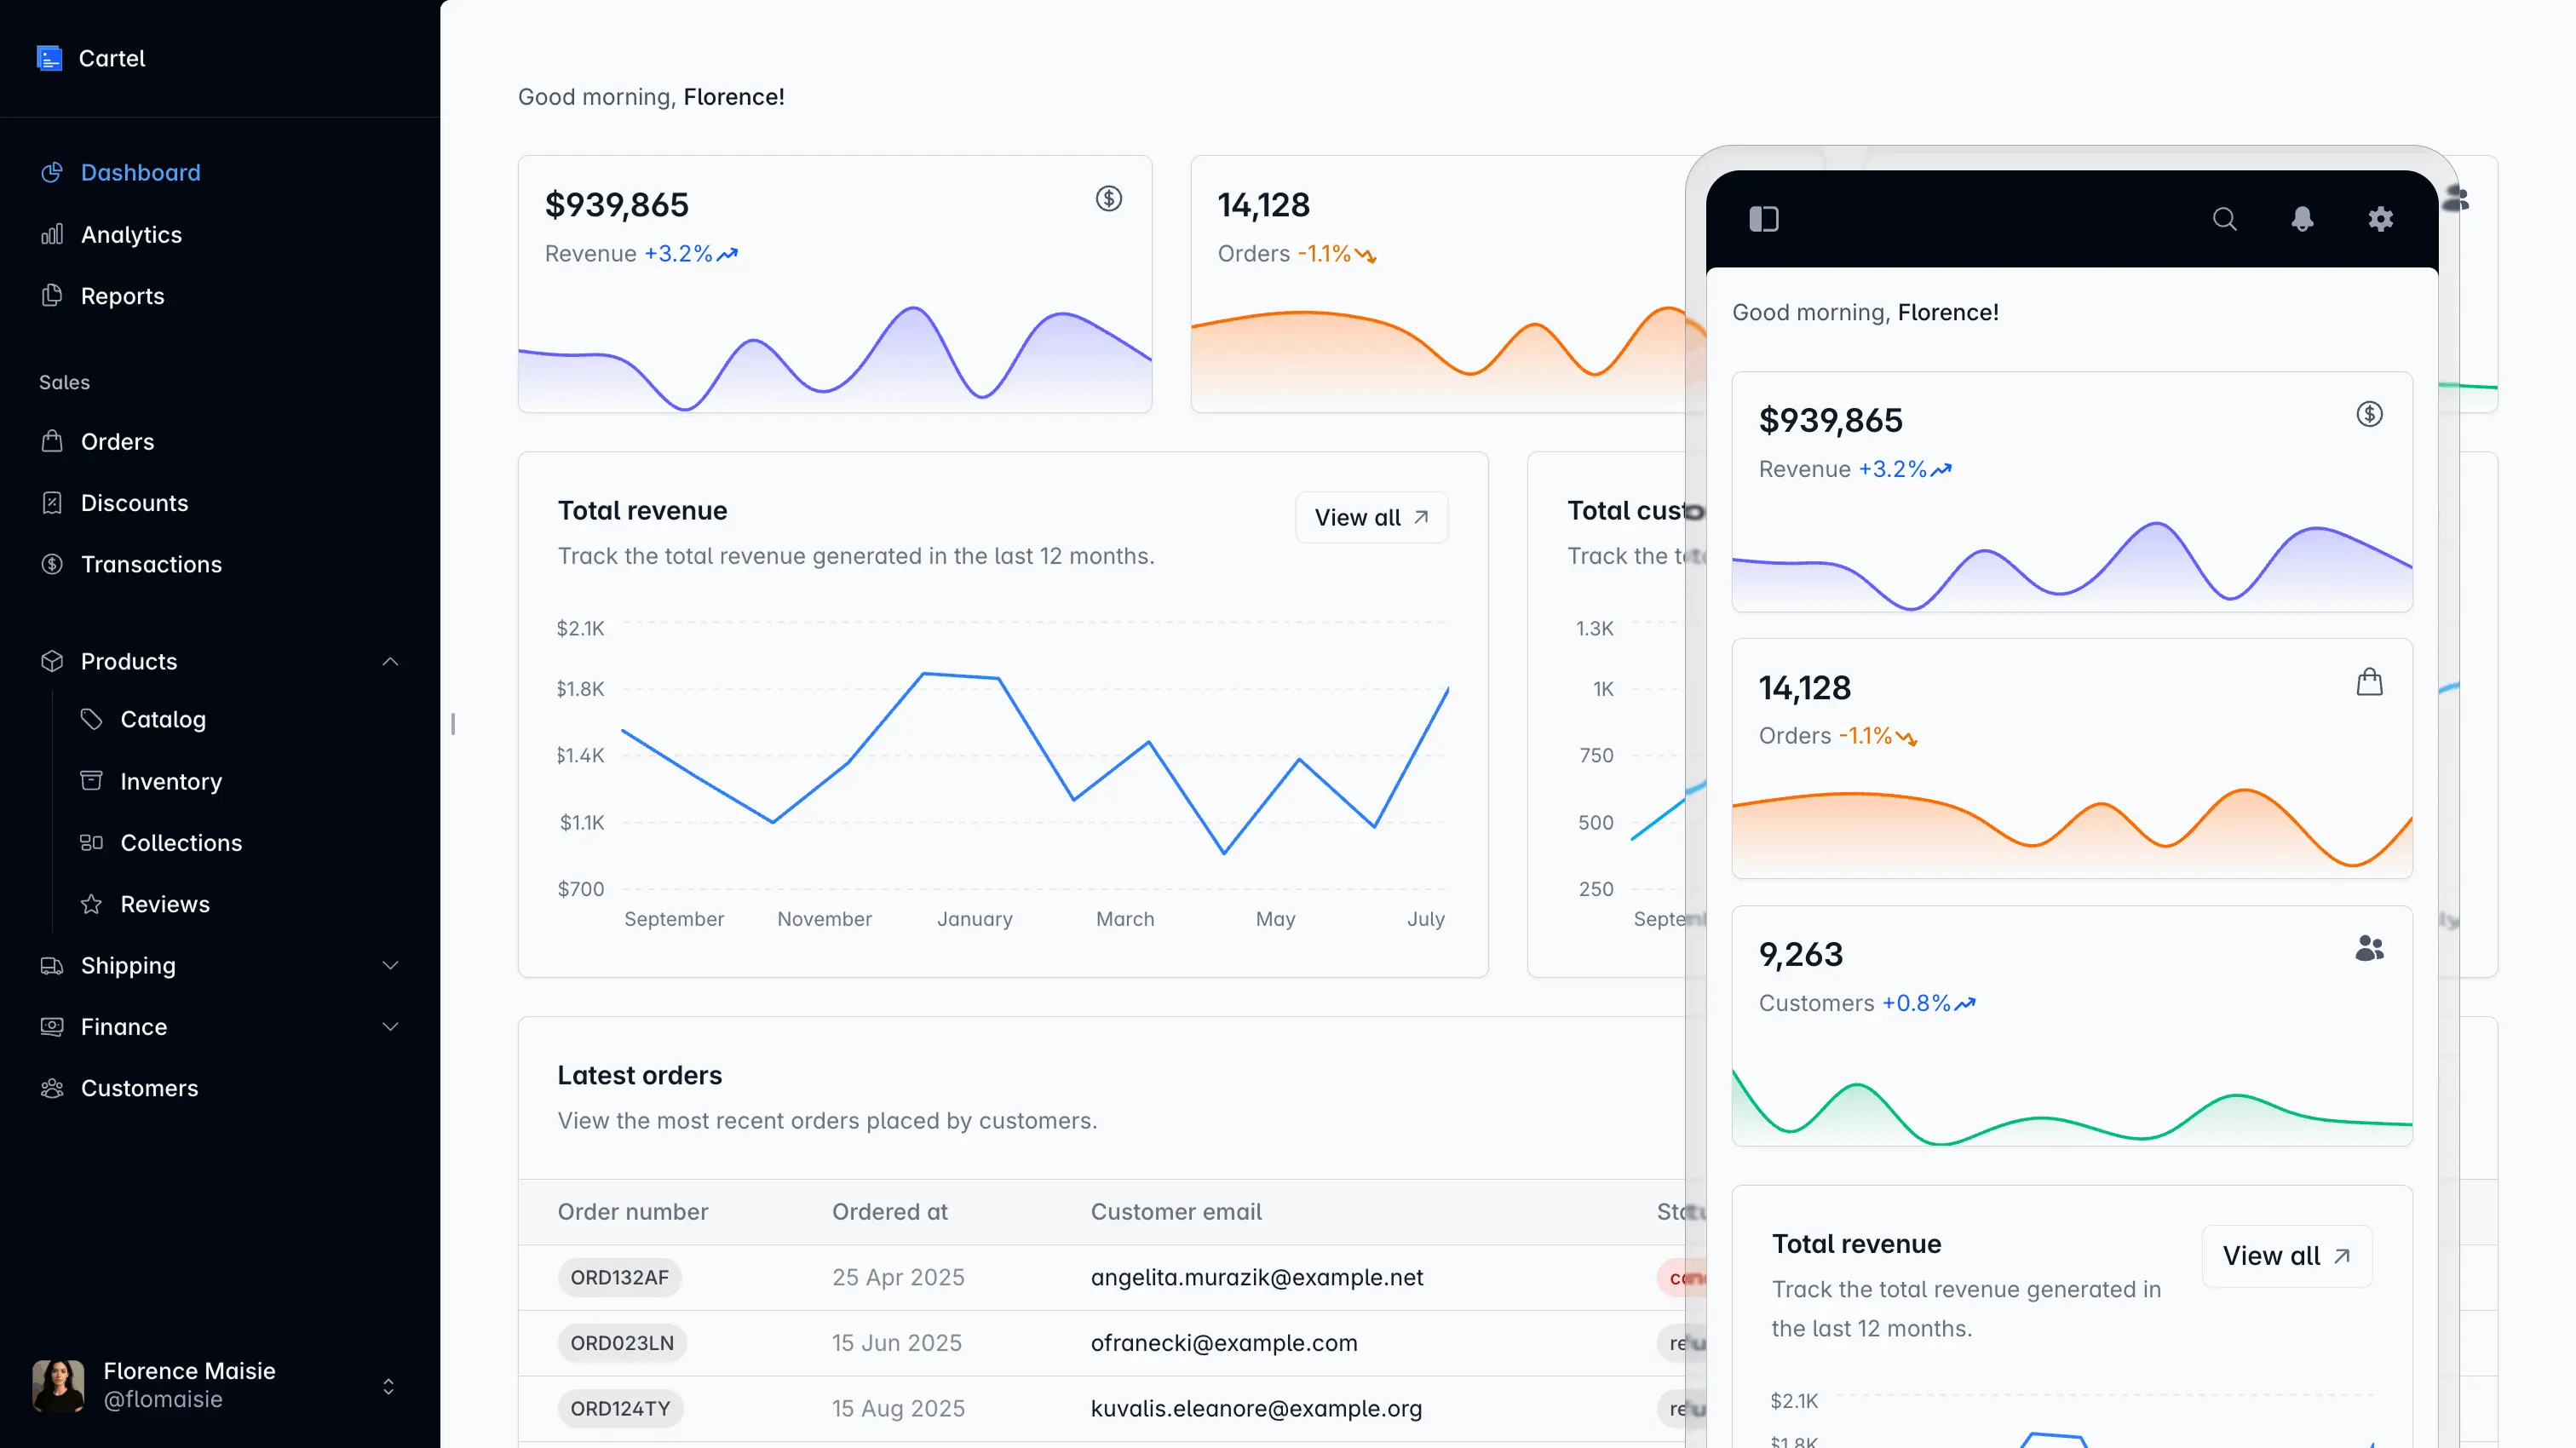Image resolution: width=2576 pixels, height=1448 pixels.
Task: Open the Customers sidebar page
Action: [139, 1088]
